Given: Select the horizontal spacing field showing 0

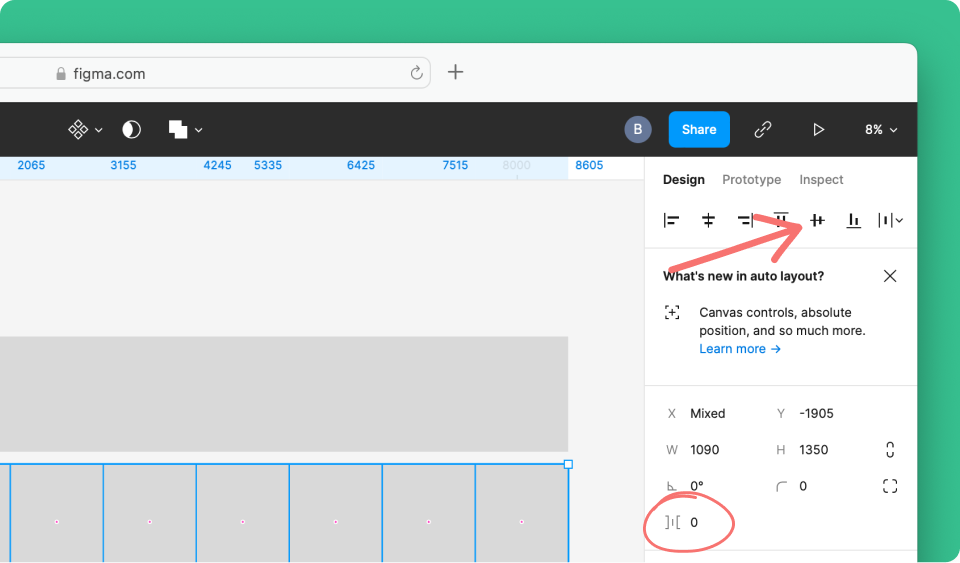Looking at the screenshot, I should 694,522.
